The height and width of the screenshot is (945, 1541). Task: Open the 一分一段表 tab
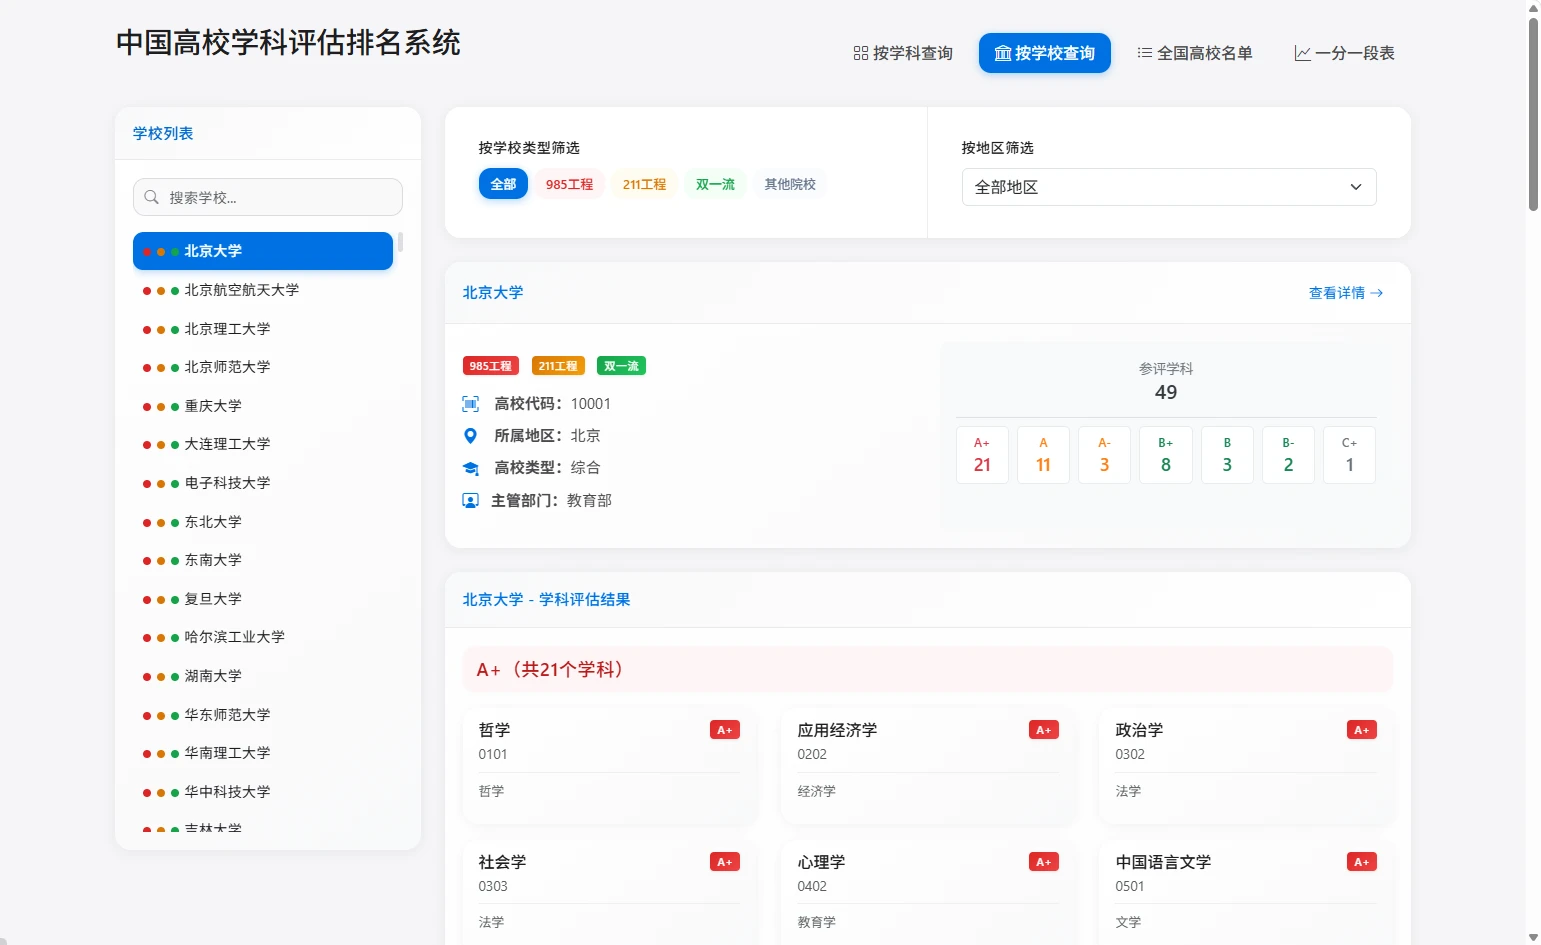coord(1345,53)
